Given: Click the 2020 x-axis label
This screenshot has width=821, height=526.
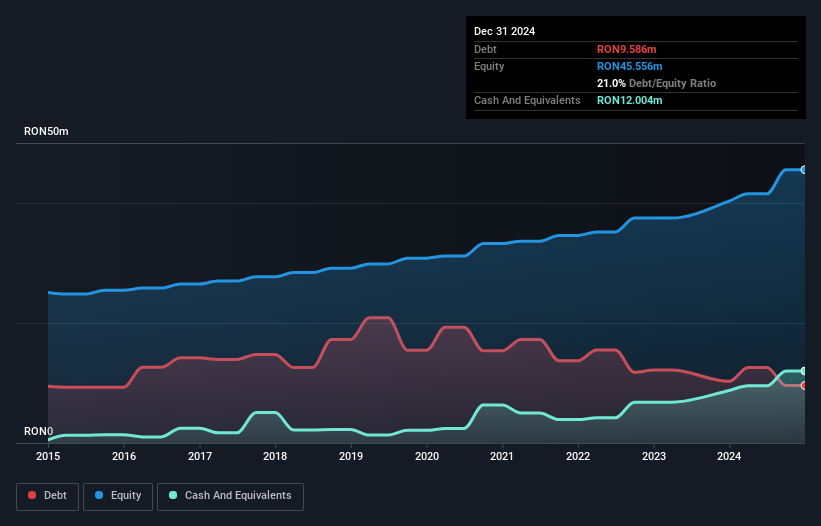Looking at the screenshot, I should coord(427,456).
